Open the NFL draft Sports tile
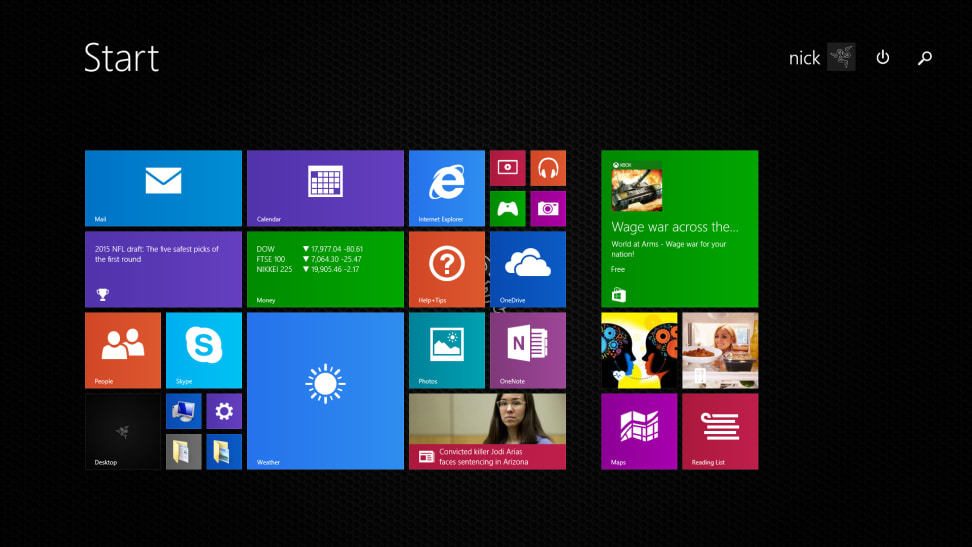The height and width of the screenshot is (547, 972). [x=163, y=269]
